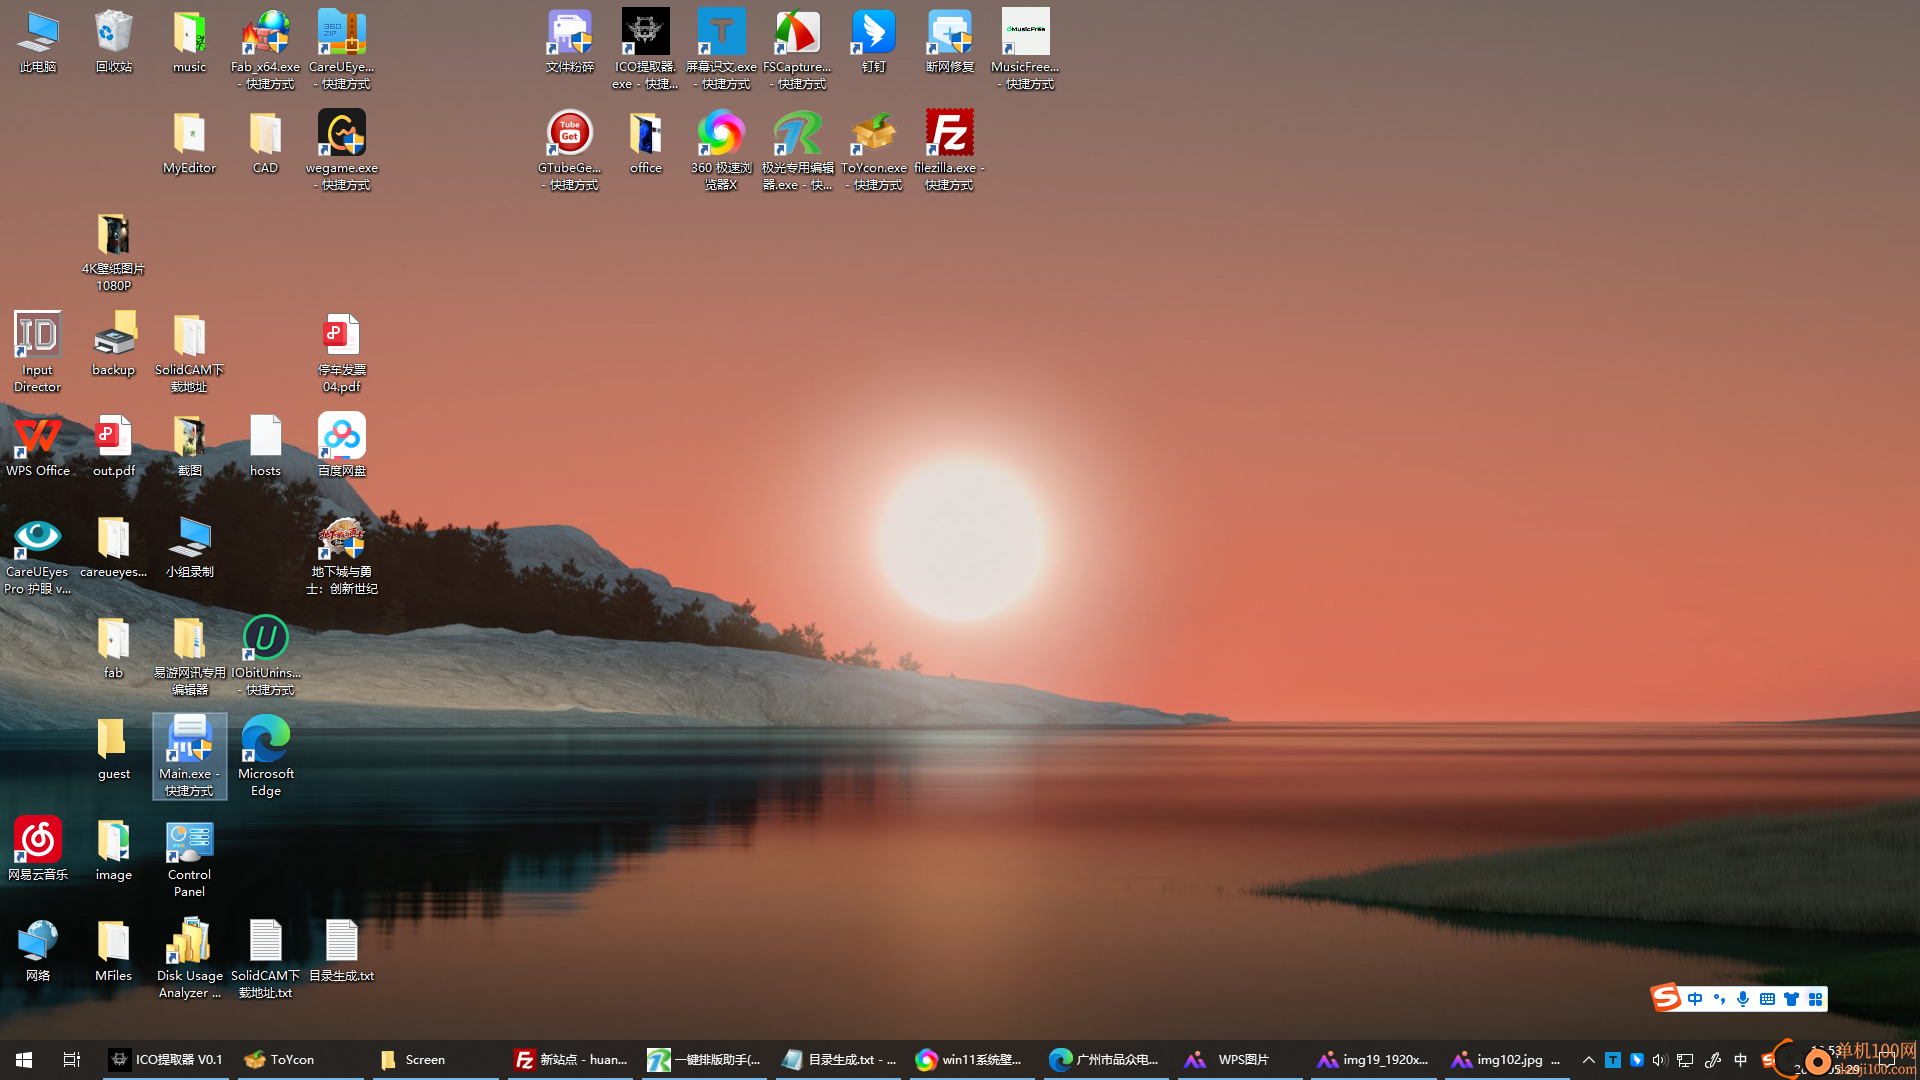Select the filezilla.exe shortcut icon
Screen dimensions: 1920x1080
(x=950, y=150)
